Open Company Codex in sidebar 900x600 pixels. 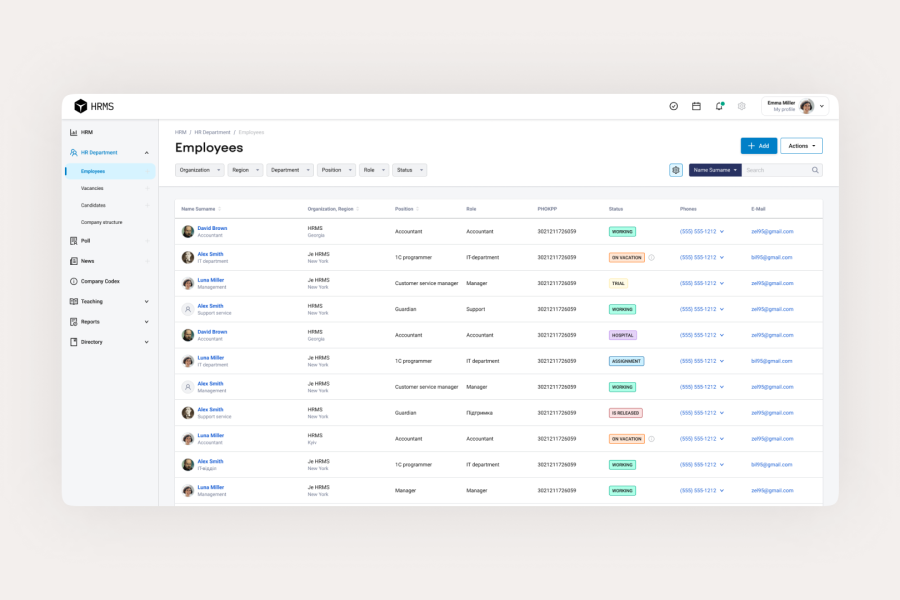[100, 281]
